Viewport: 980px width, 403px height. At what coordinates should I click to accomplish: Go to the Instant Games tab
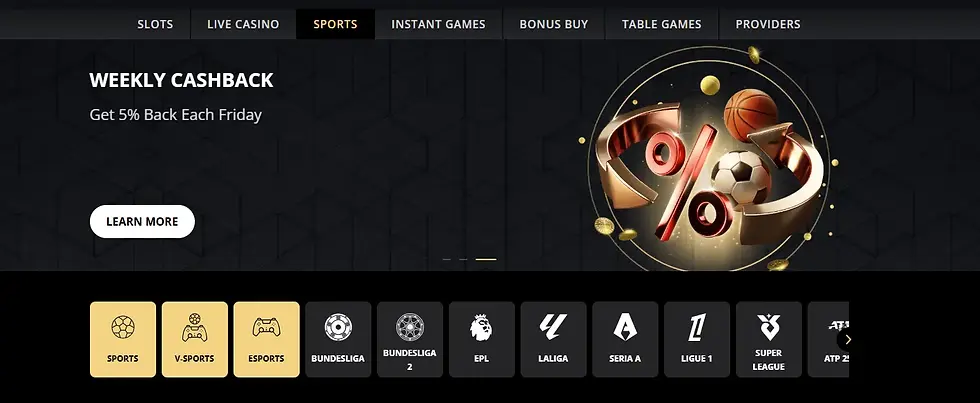tap(438, 24)
